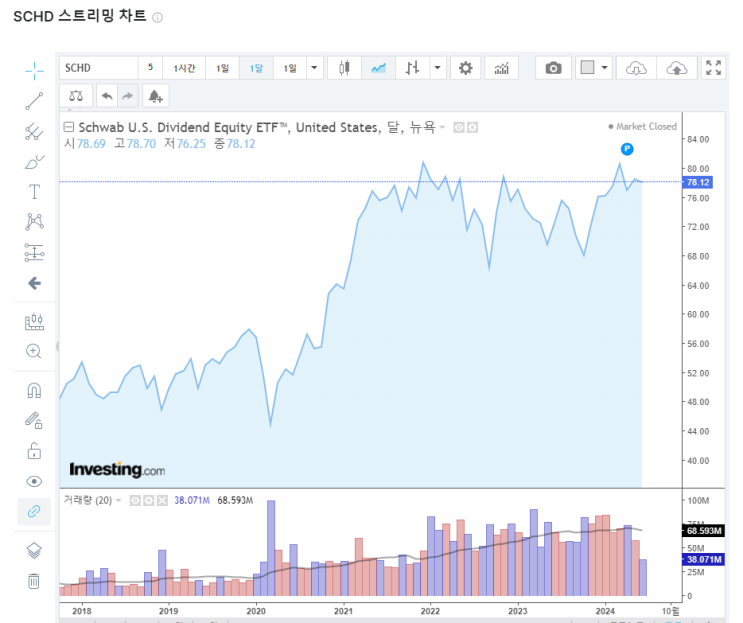Toggle stay in drawing mode pencil-lock
The image size is (743, 623).
point(34,420)
